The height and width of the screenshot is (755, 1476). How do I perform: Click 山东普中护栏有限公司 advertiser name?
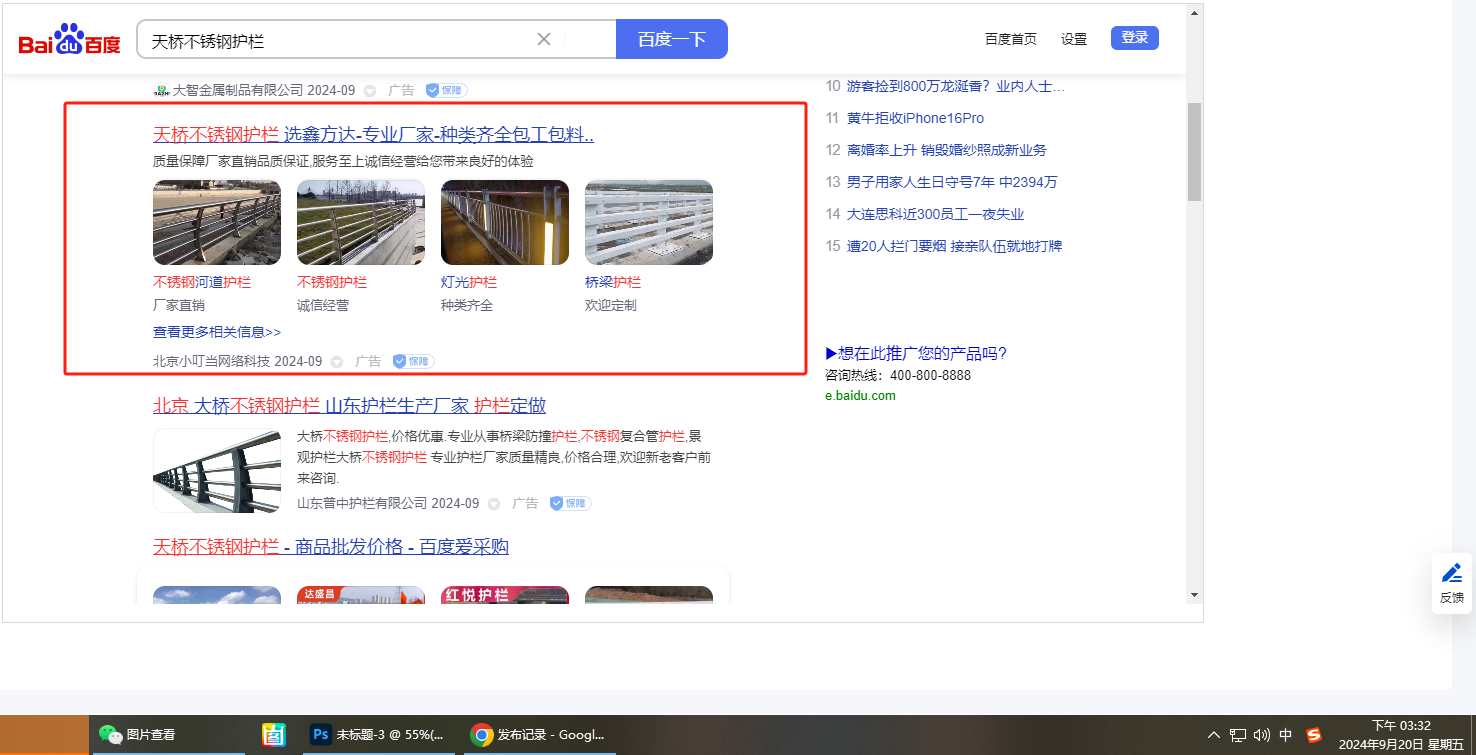[x=362, y=503]
